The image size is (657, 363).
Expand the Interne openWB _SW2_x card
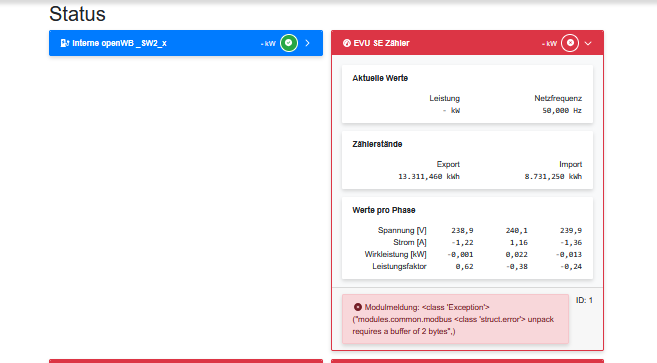pyautogui.click(x=308, y=43)
